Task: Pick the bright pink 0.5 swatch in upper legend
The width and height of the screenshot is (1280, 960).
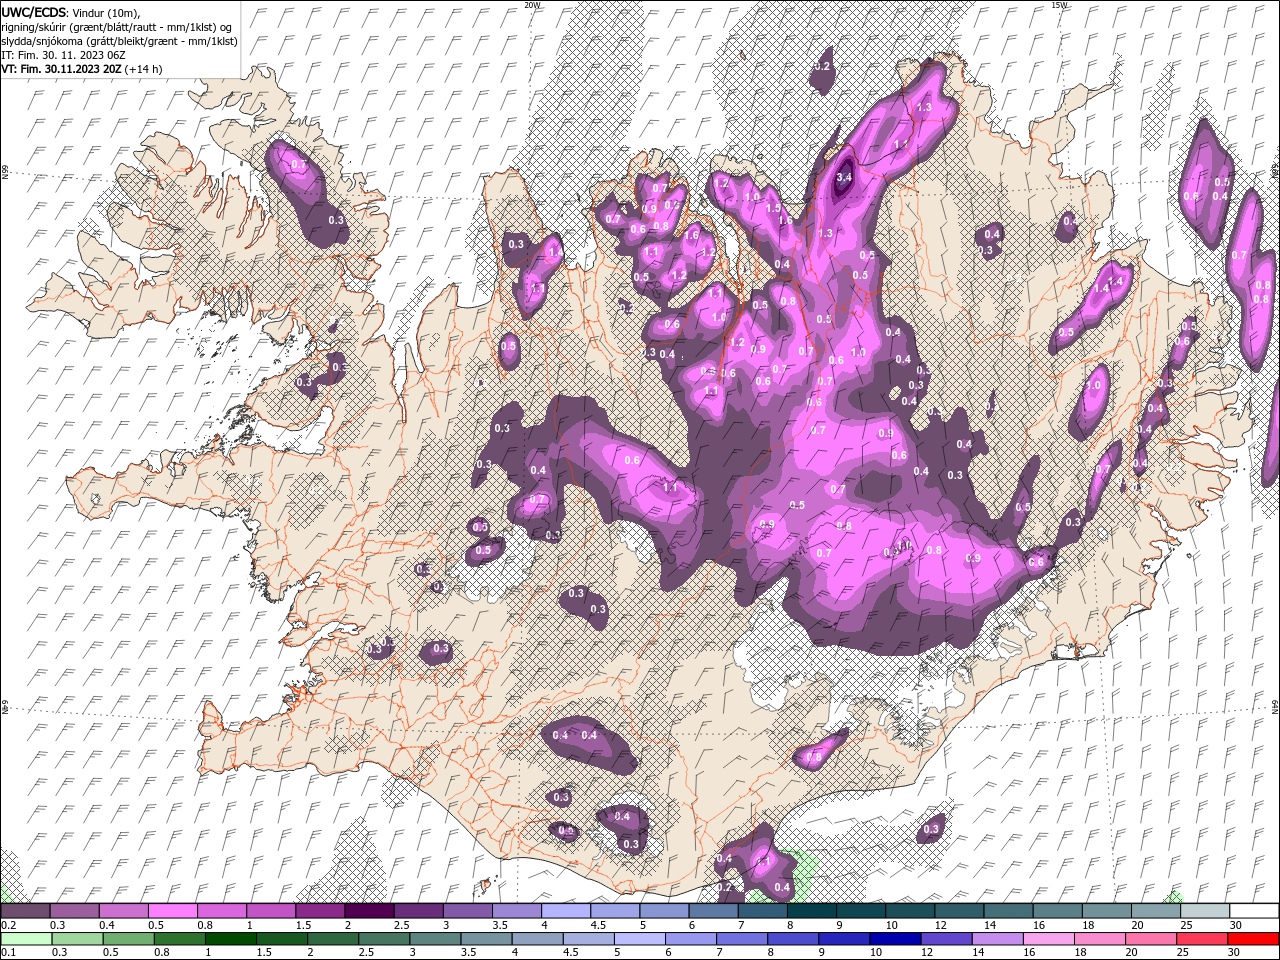Action: pos(172,911)
